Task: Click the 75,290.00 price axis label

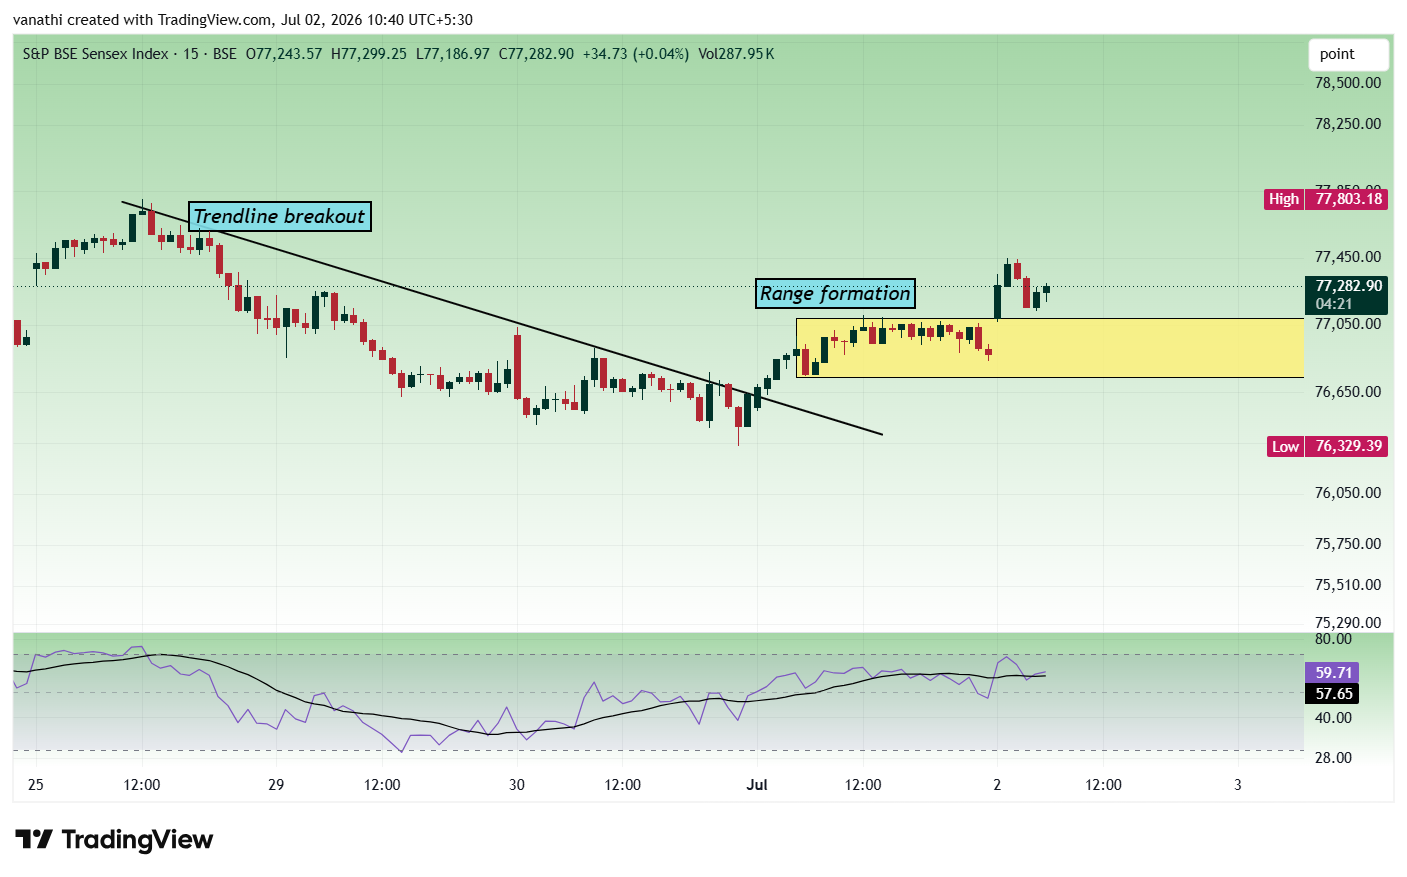Action: tap(1348, 623)
